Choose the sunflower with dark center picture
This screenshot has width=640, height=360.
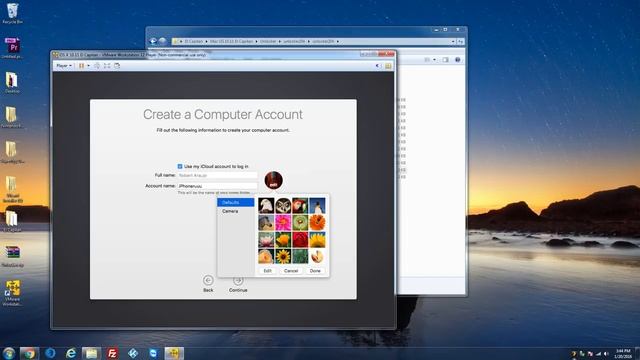pos(283,257)
